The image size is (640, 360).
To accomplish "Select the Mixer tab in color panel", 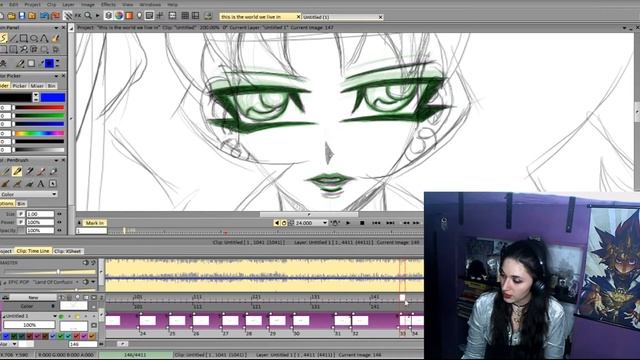I will (37, 86).
